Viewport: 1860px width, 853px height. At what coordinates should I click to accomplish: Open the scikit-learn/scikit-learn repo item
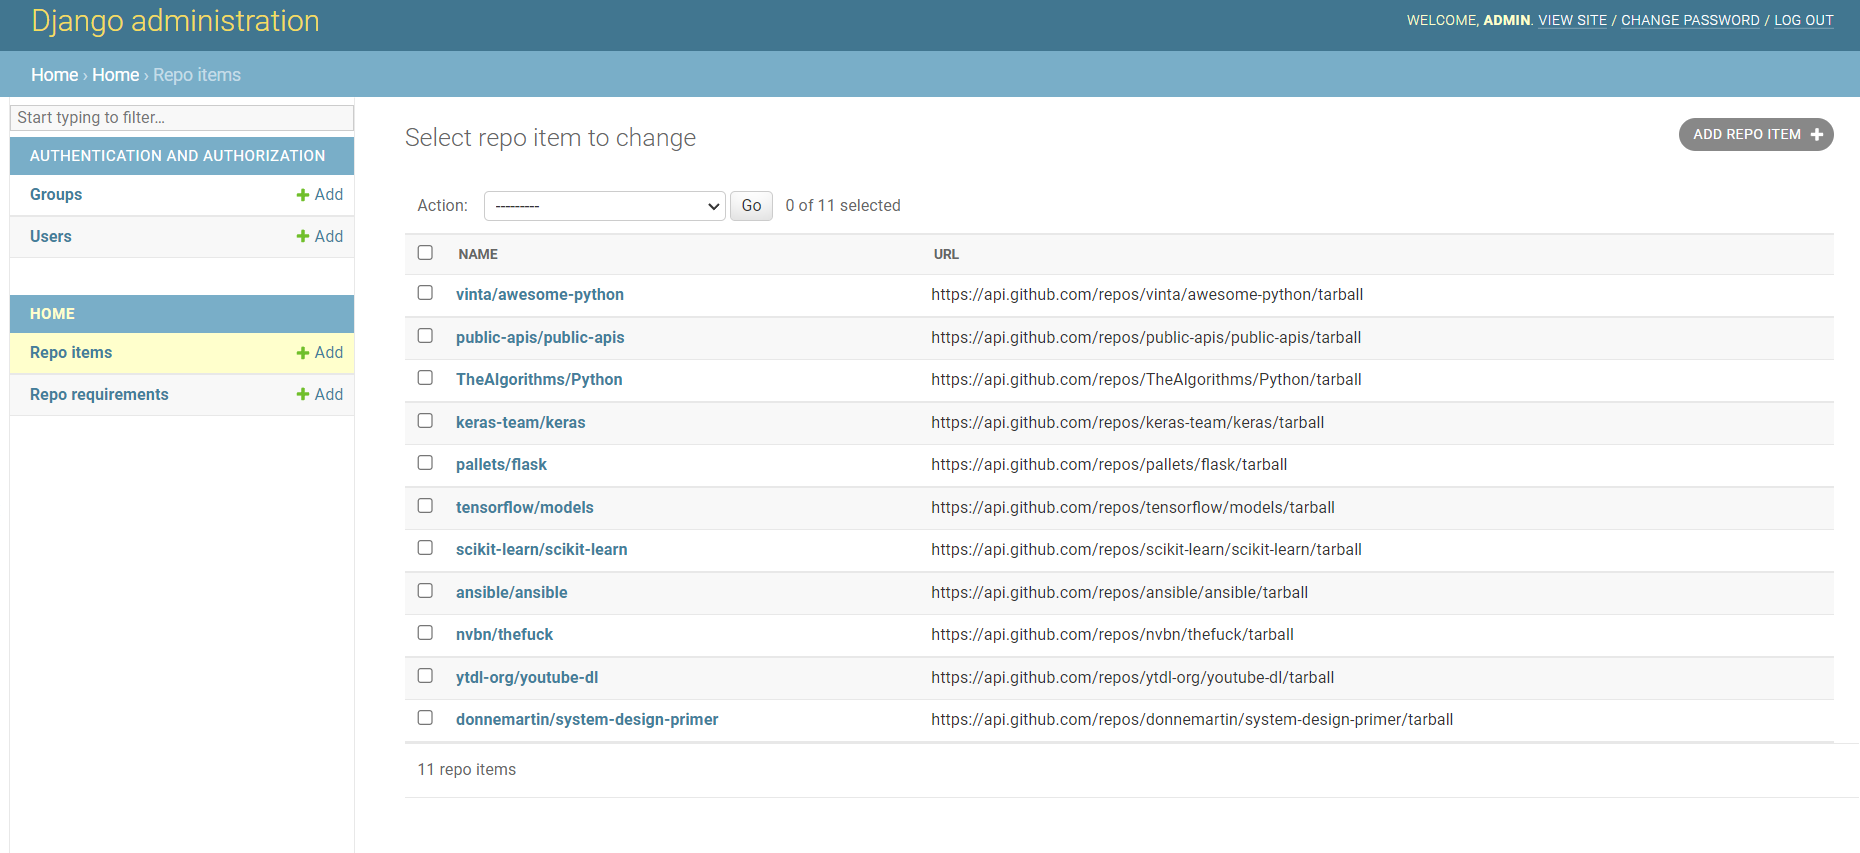click(542, 550)
